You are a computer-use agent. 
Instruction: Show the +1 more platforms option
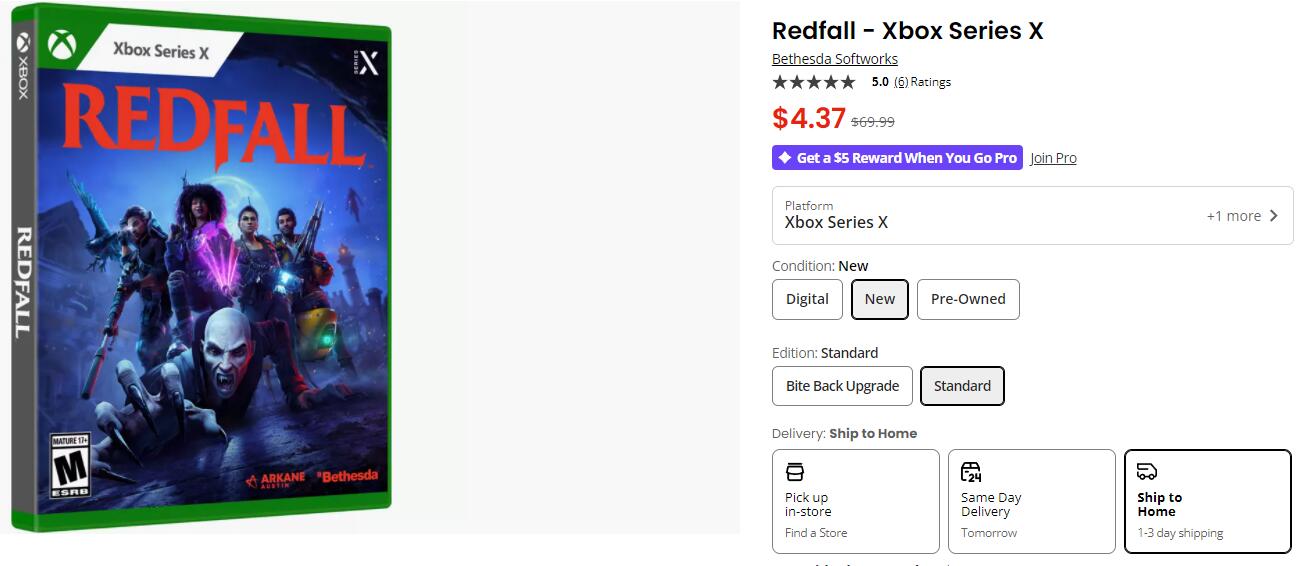coord(1233,215)
